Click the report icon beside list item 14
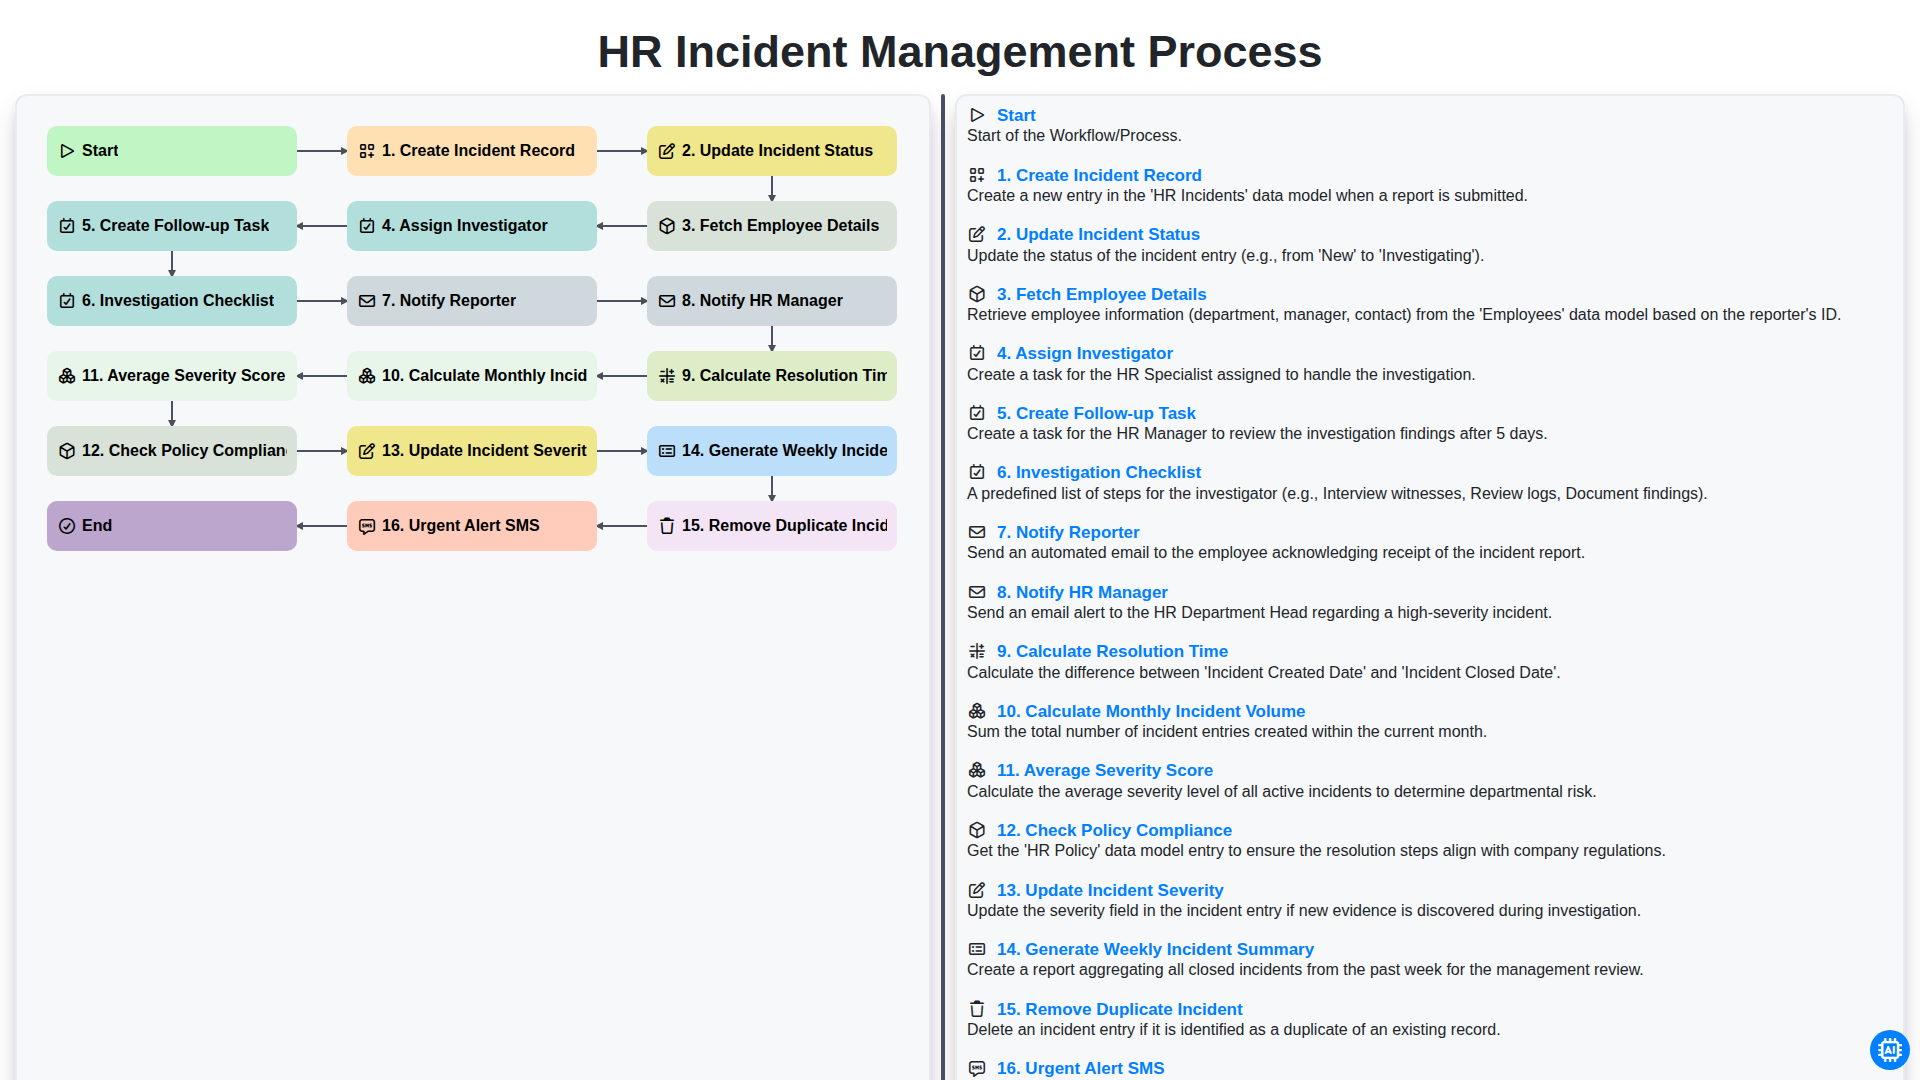The width and height of the screenshot is (1920, 1080). click(977, 949)
